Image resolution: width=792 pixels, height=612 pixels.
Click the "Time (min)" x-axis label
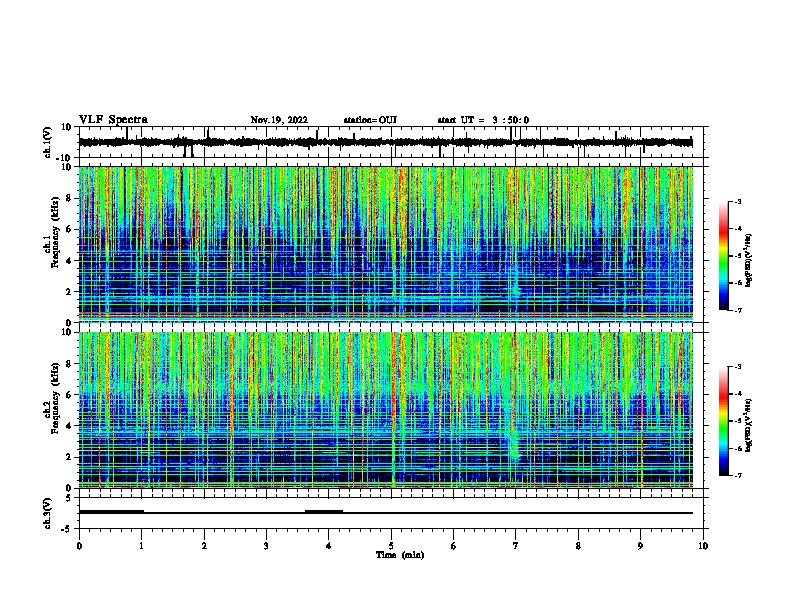point(400,555)
